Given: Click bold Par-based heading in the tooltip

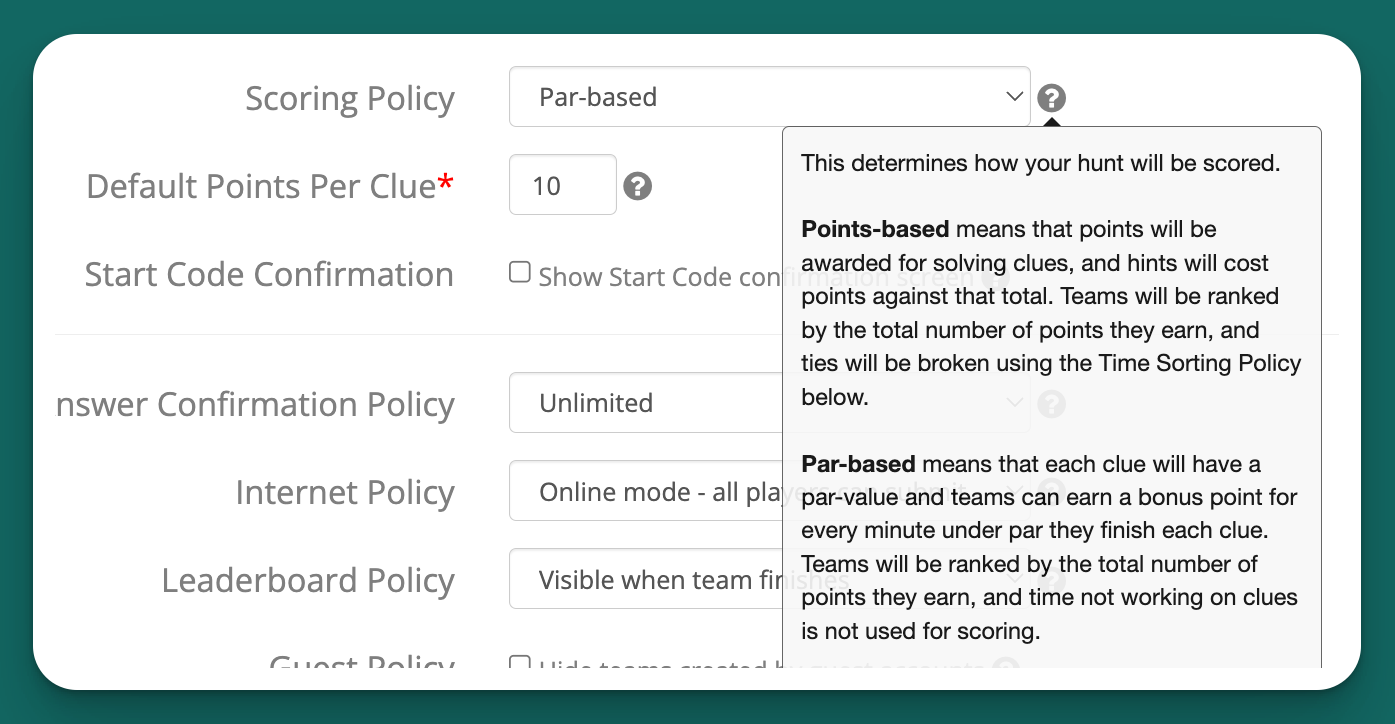Looking at the screenshot, I should click(859, 464).
